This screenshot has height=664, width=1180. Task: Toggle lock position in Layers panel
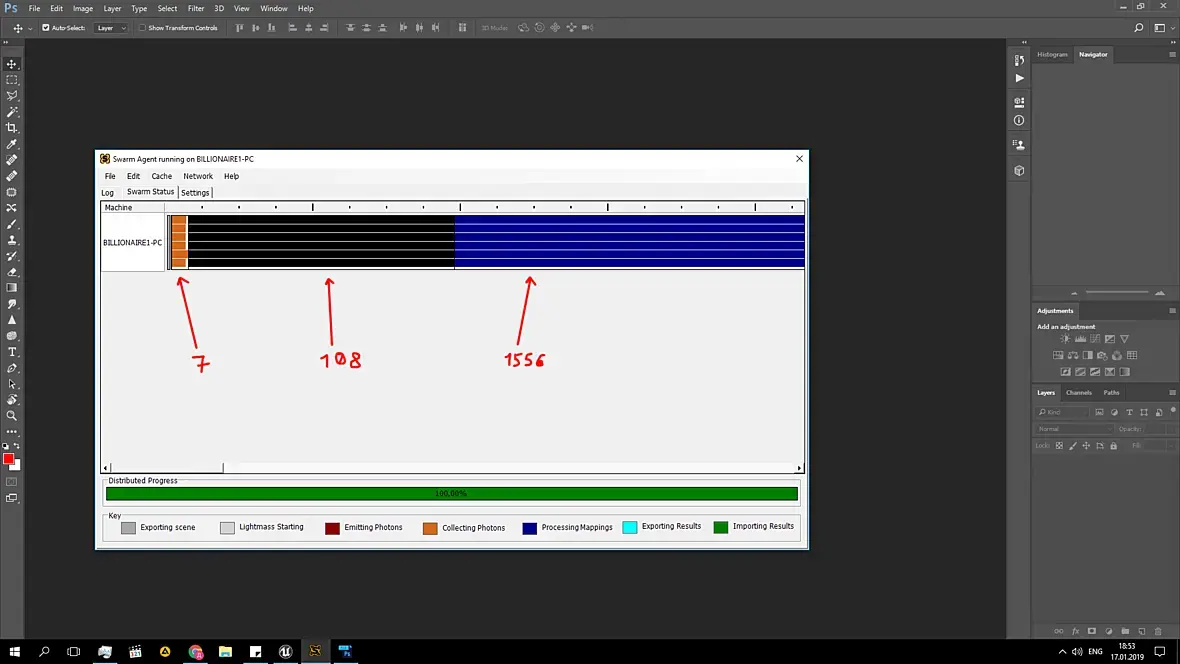1086,446
